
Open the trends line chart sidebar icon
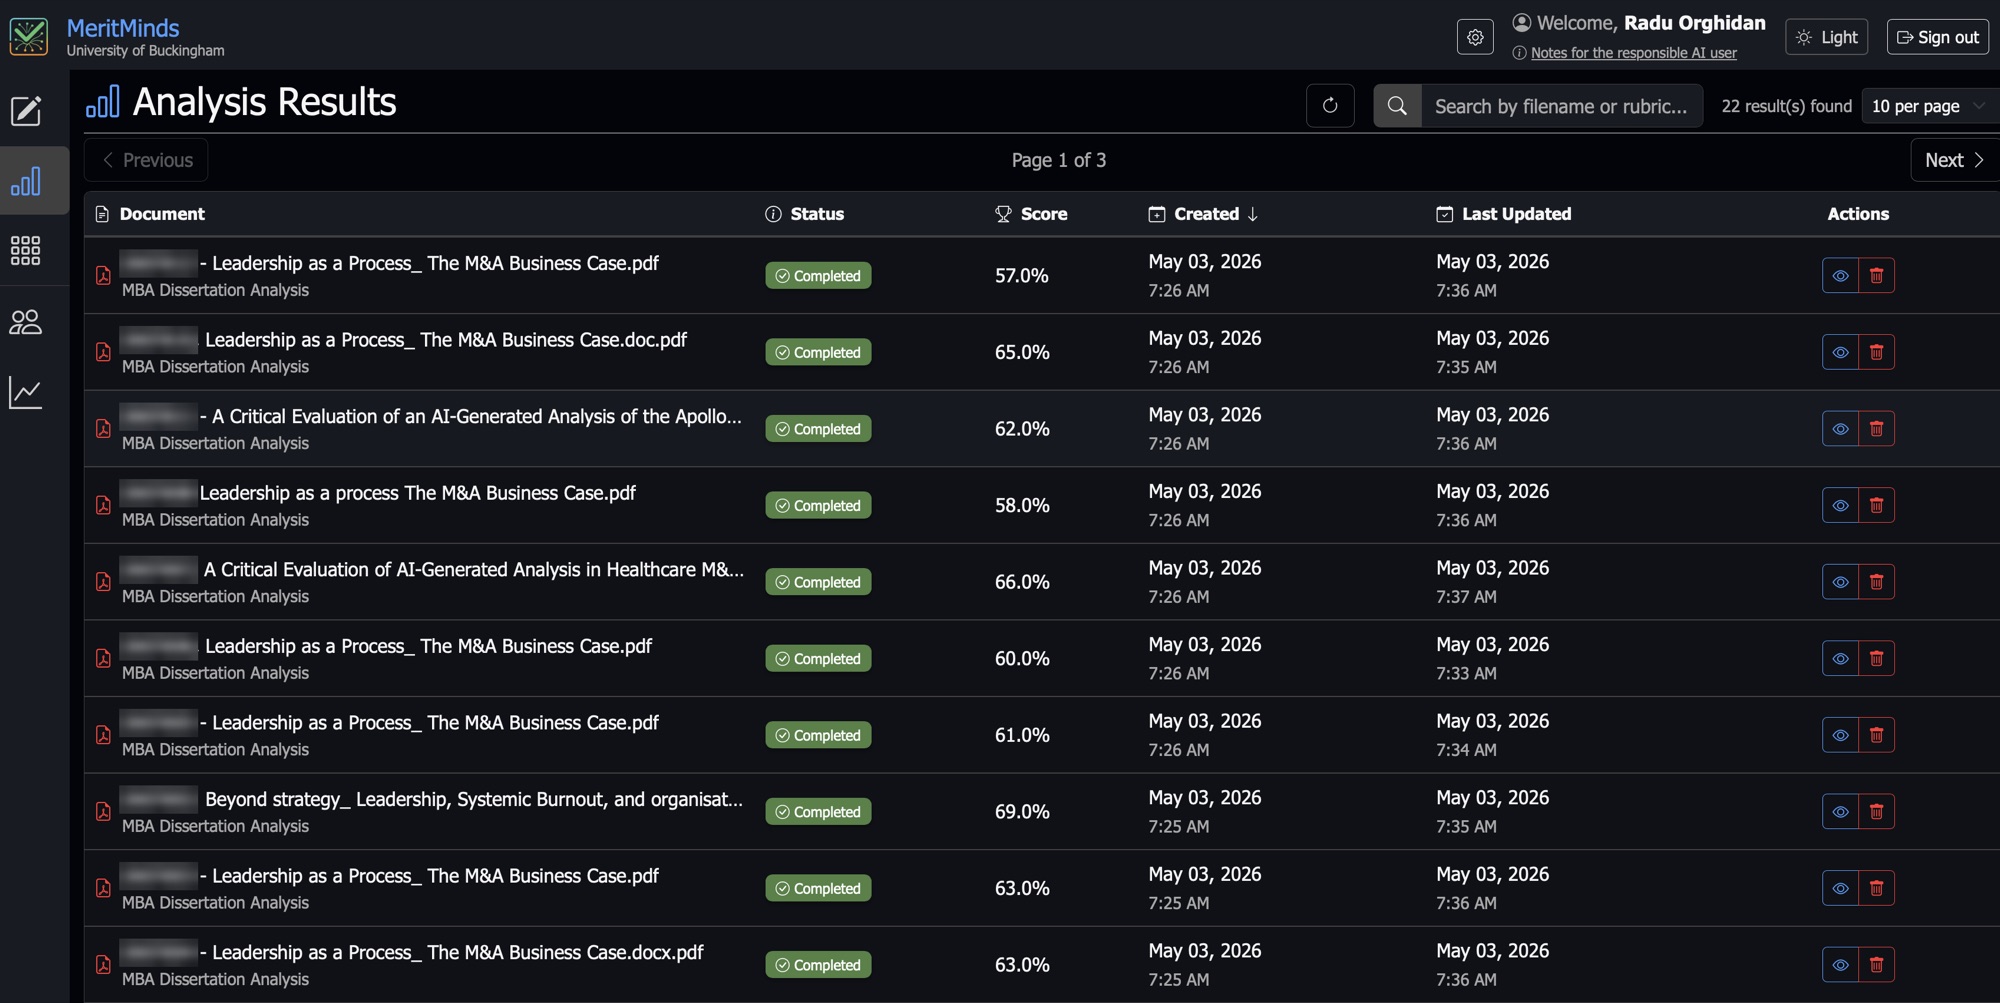coord(26,393)
